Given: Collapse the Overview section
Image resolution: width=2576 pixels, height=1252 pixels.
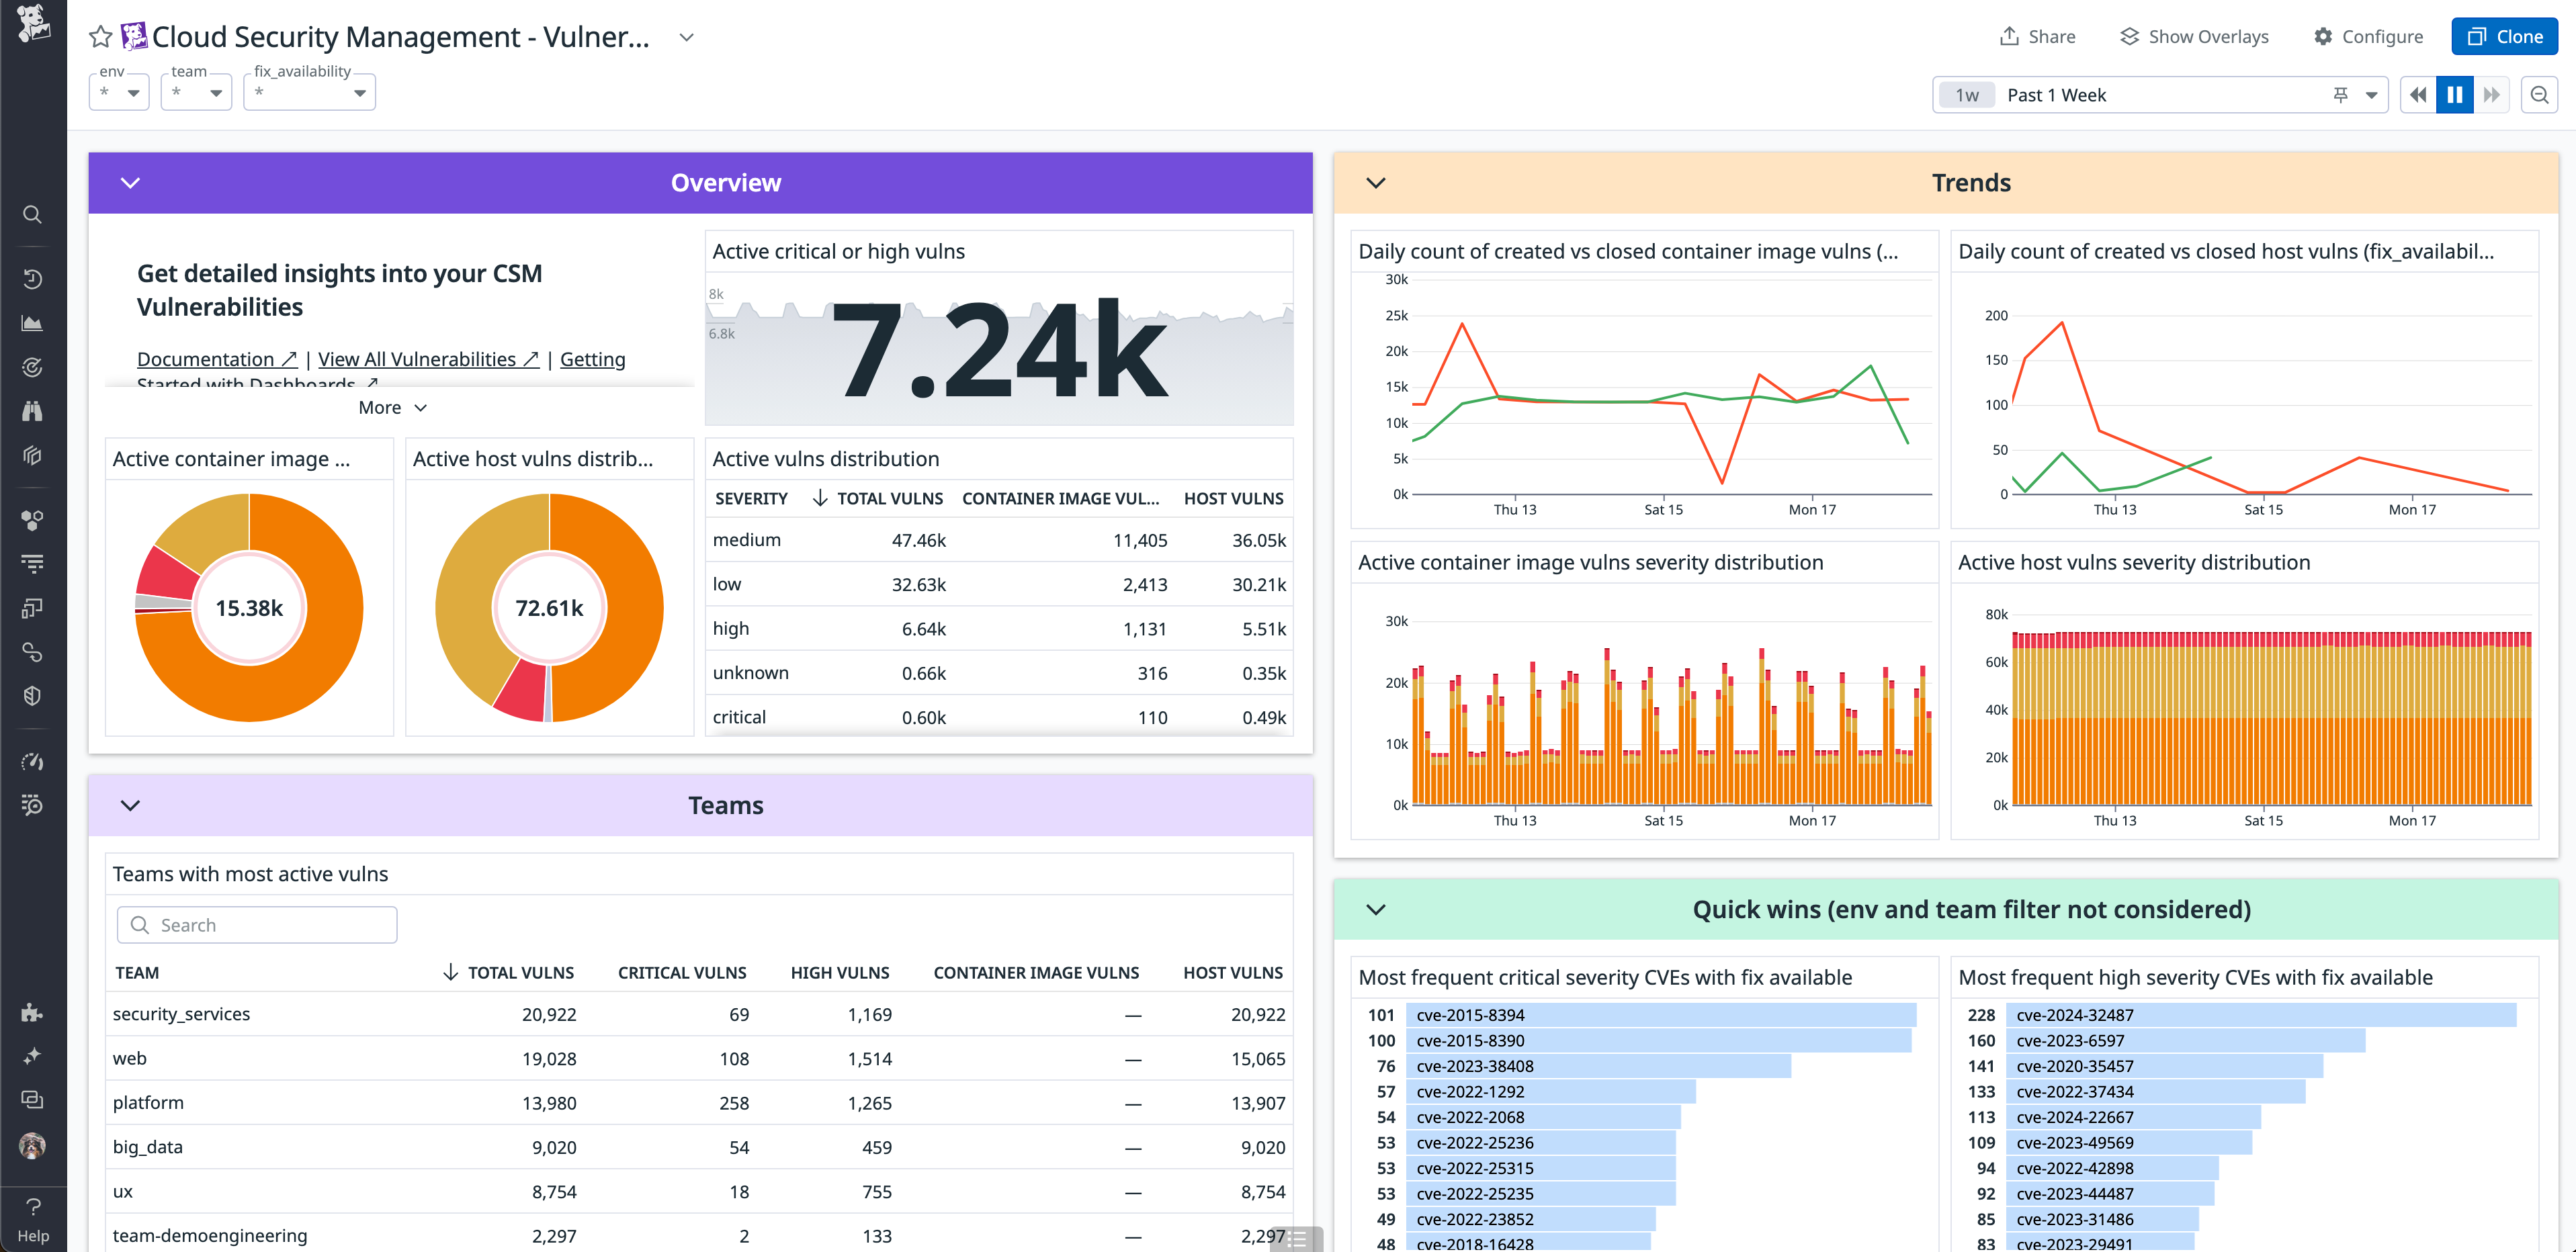Looking at the screenshot, I should click(129, 182).
